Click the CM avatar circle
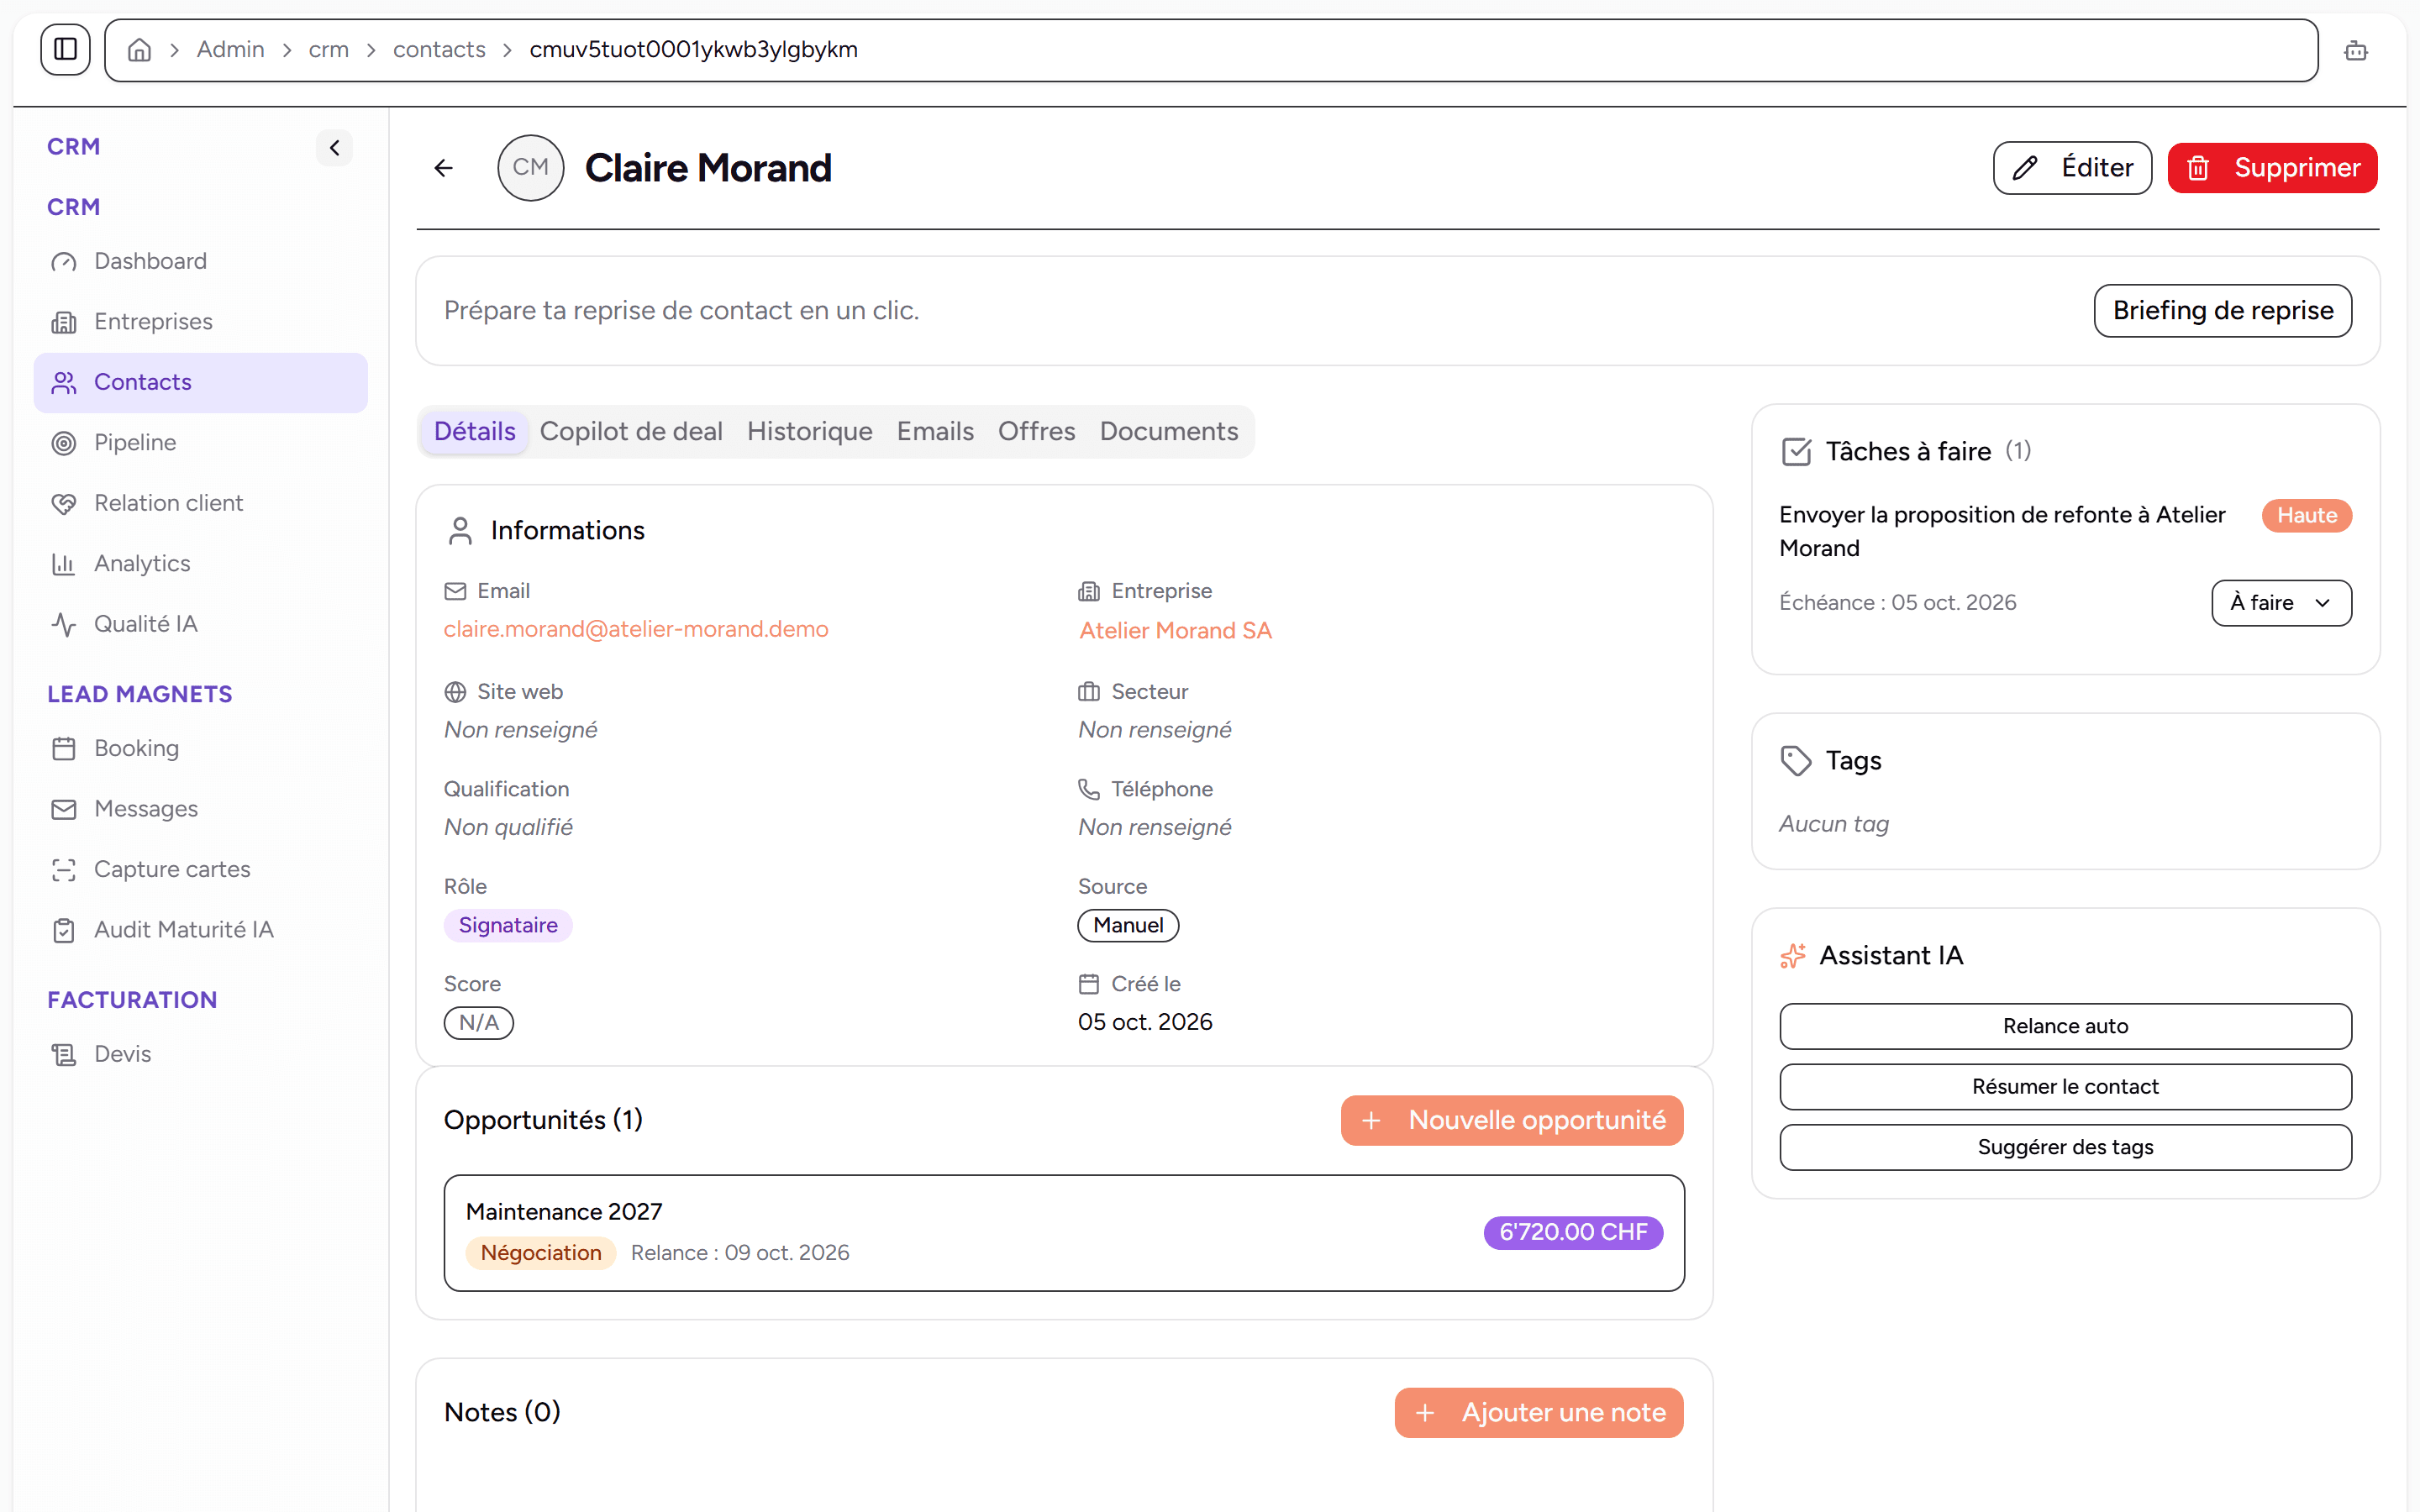 [530, 168]
